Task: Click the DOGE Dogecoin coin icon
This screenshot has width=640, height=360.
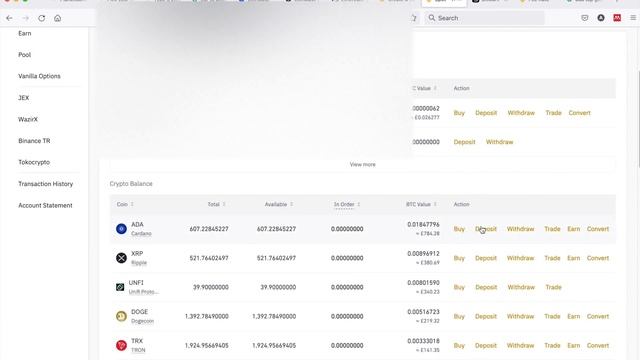Action: point(121,316)
